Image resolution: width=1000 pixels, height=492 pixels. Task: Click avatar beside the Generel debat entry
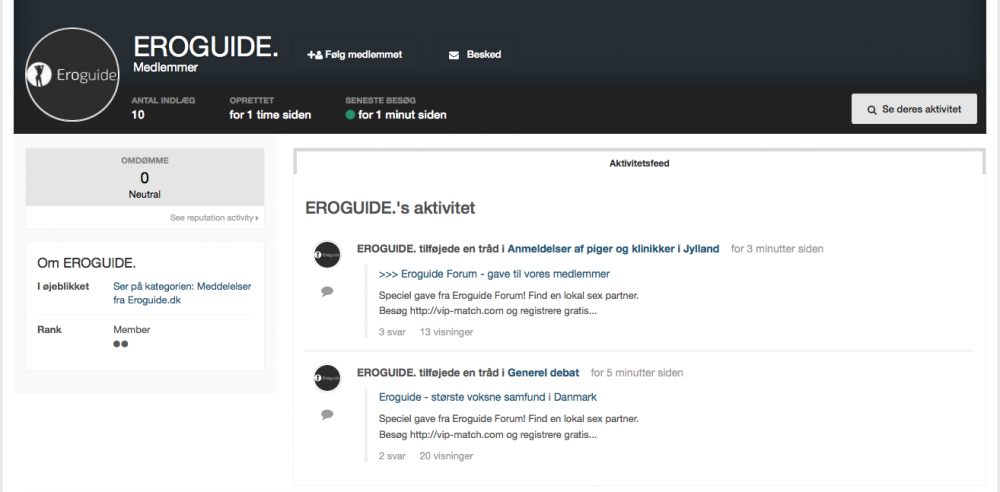pyautogui.click(x=327, y=378)
